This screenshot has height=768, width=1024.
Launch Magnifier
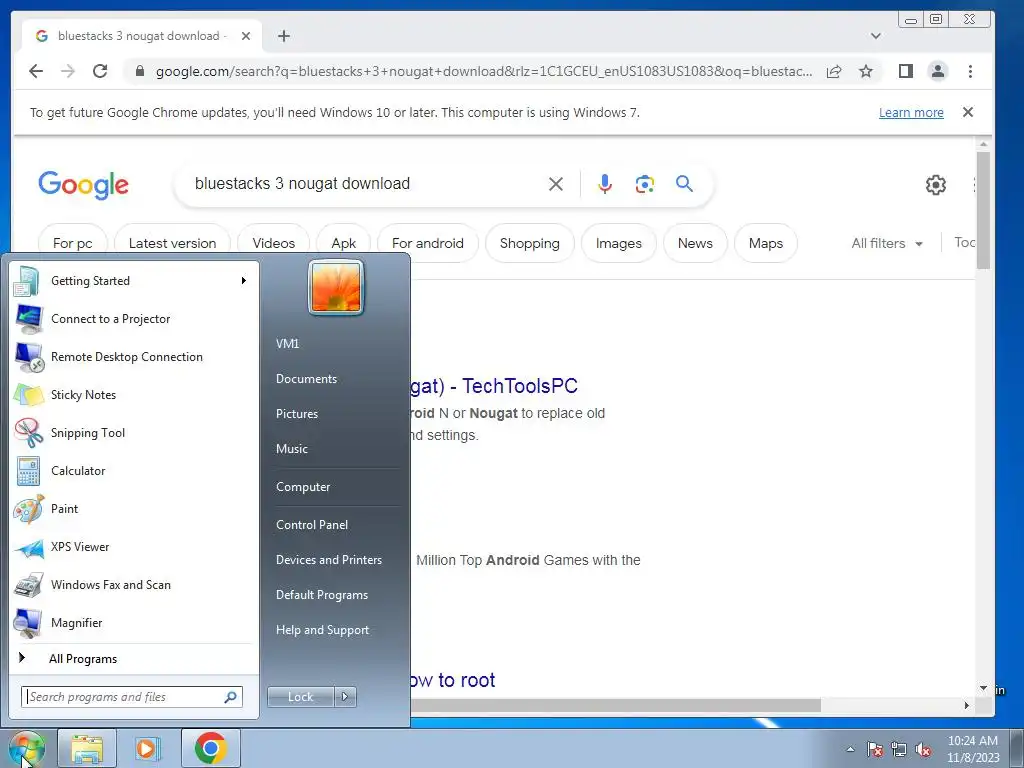click(133, 622)
